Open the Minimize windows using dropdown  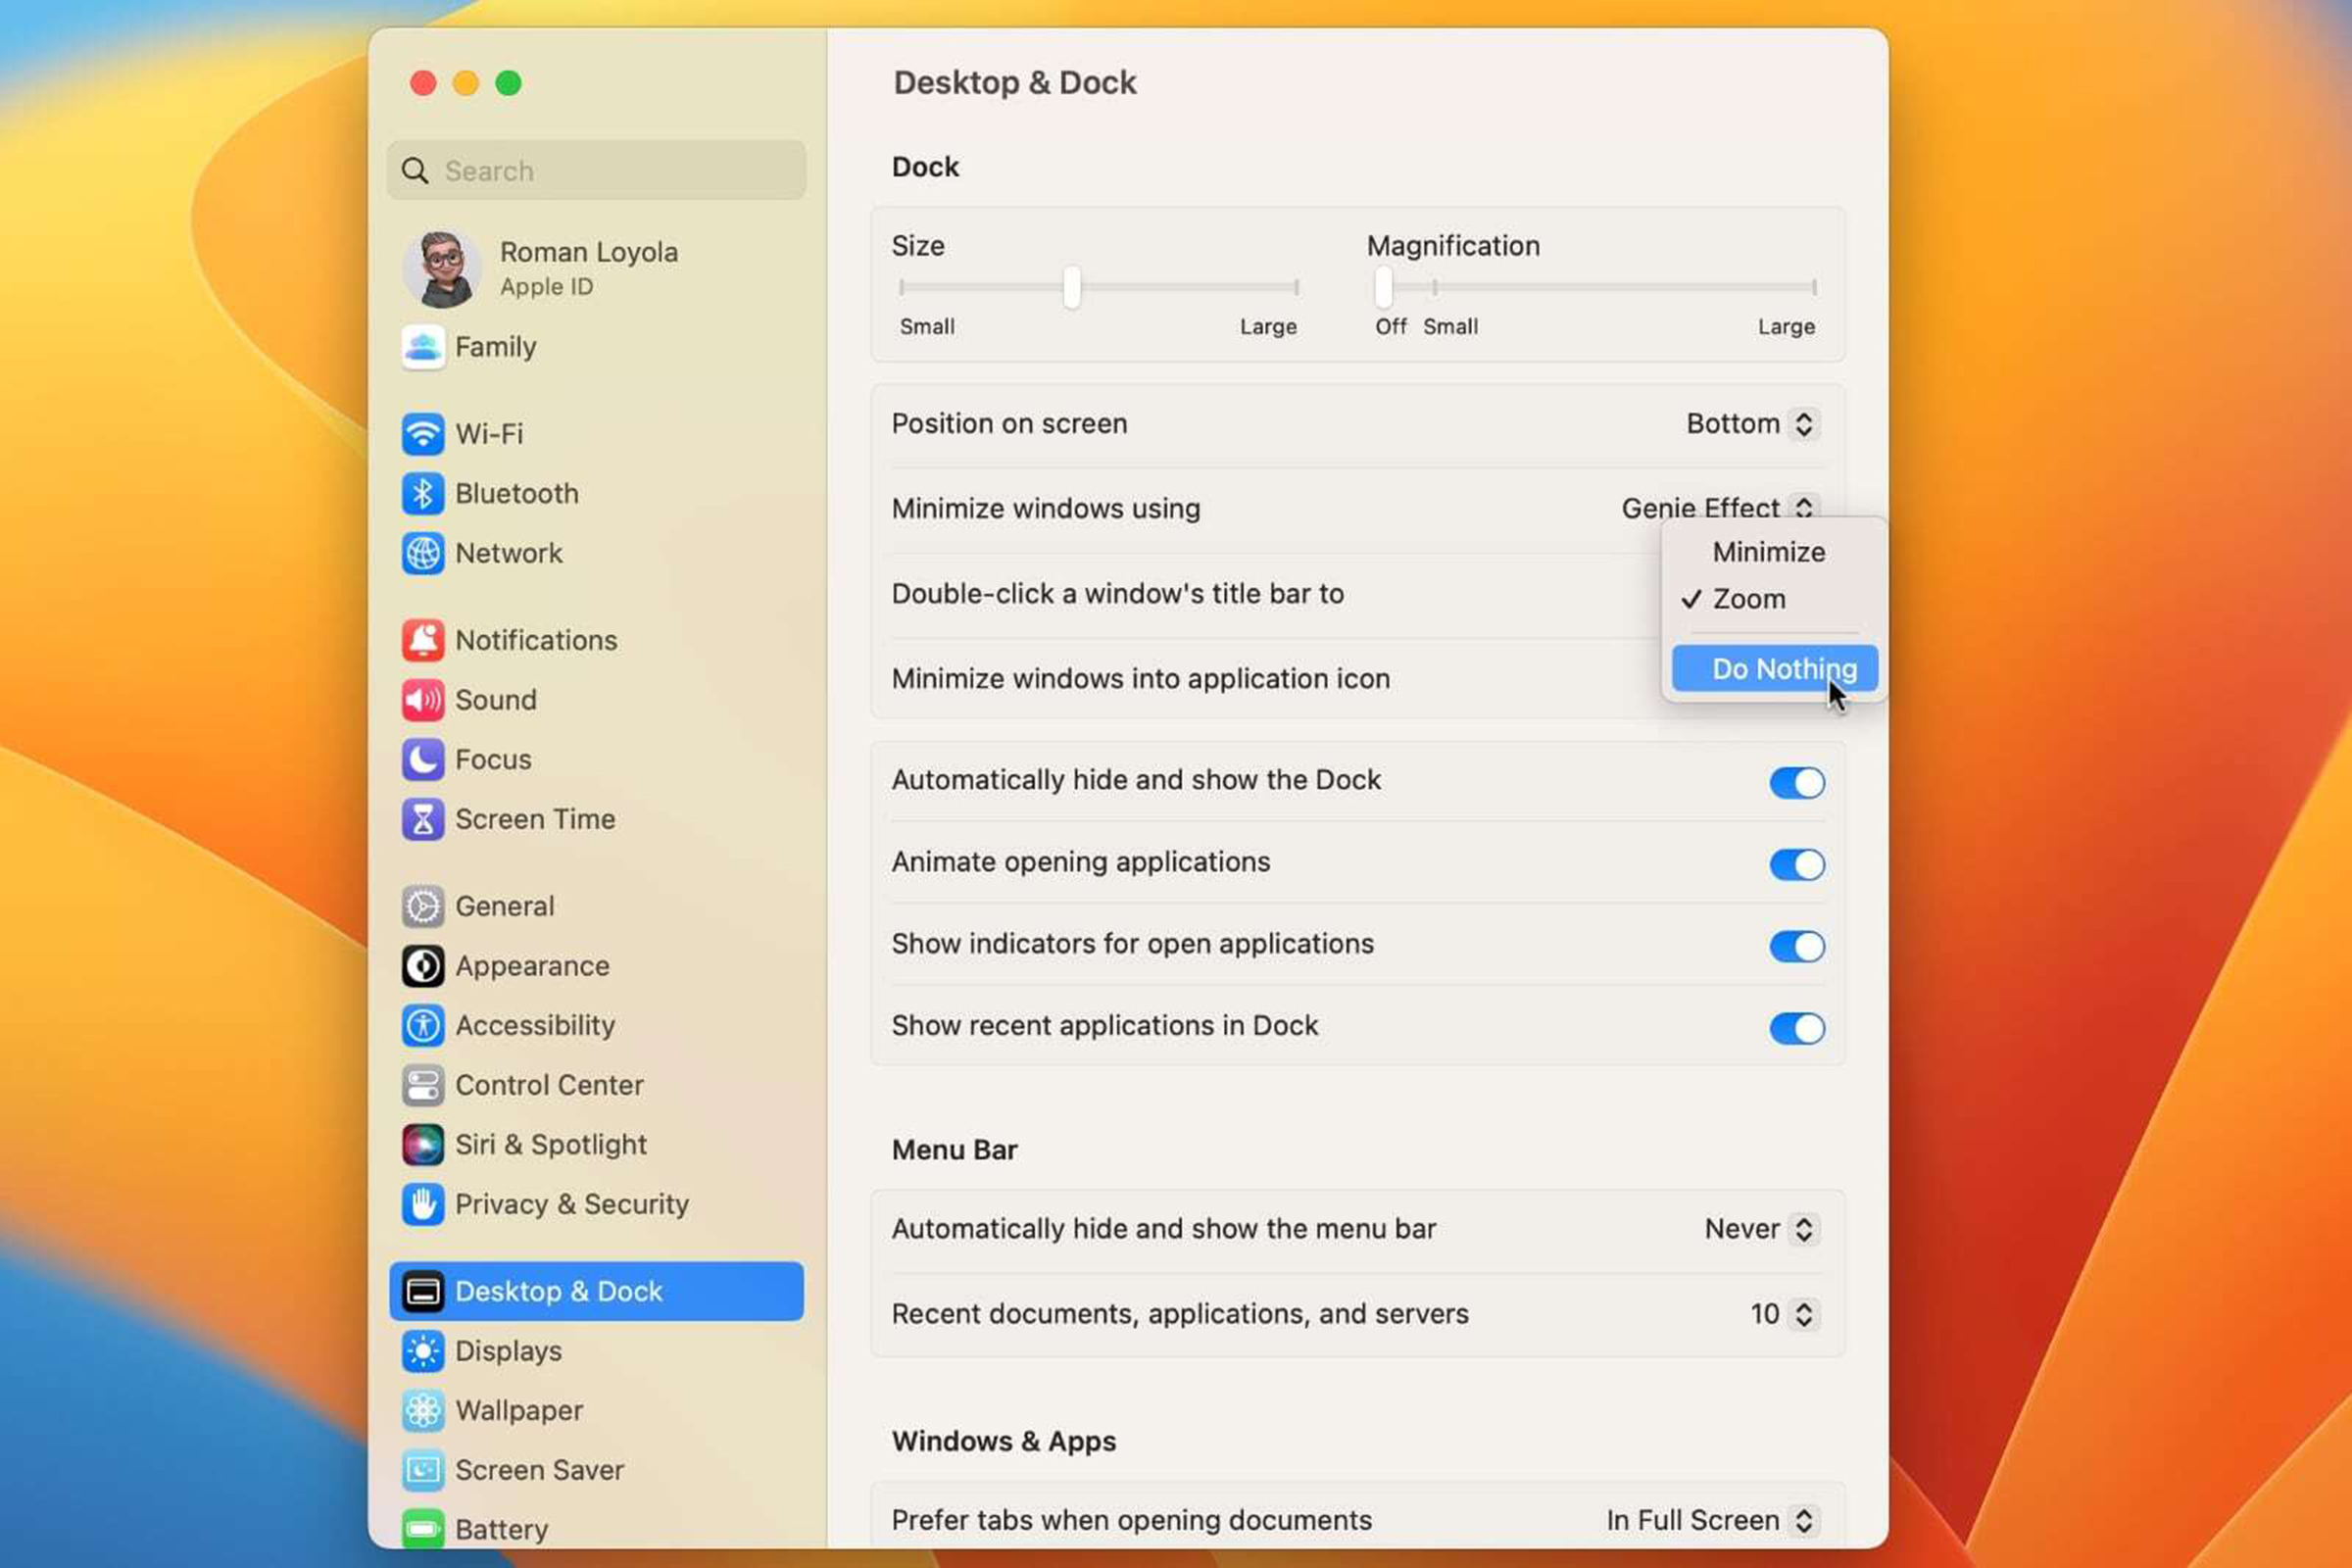point(1714,508)
